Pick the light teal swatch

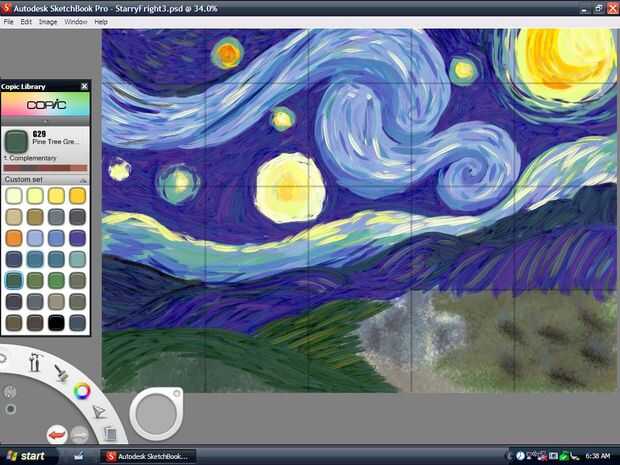pos(78,259)
